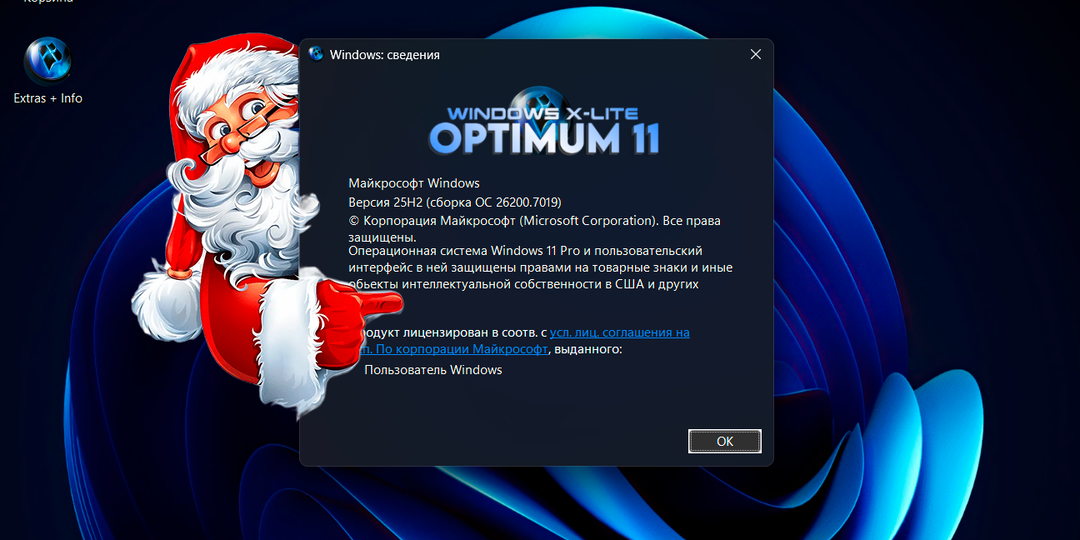Click the Пользователь Windows text
This screenshot has width=1080, height=540.
pos(433,370)
